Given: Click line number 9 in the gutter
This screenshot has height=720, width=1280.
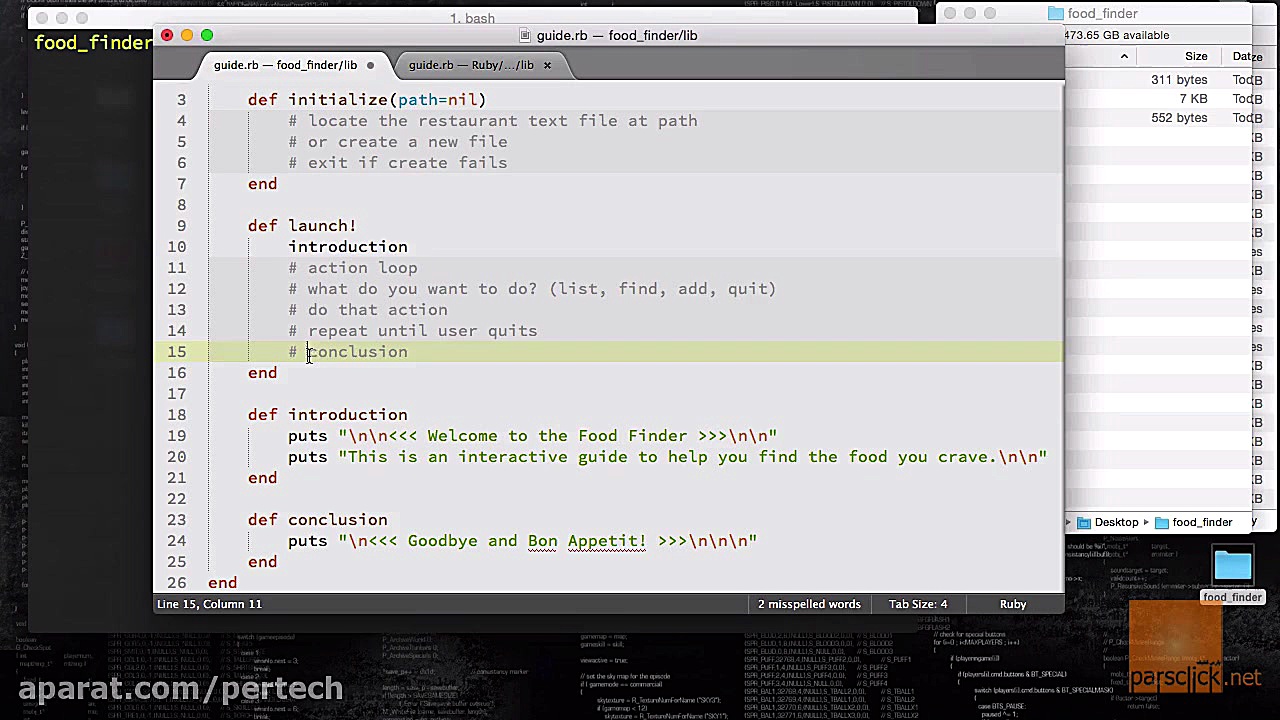Looking at the screenshot, I should click(181, 226).
